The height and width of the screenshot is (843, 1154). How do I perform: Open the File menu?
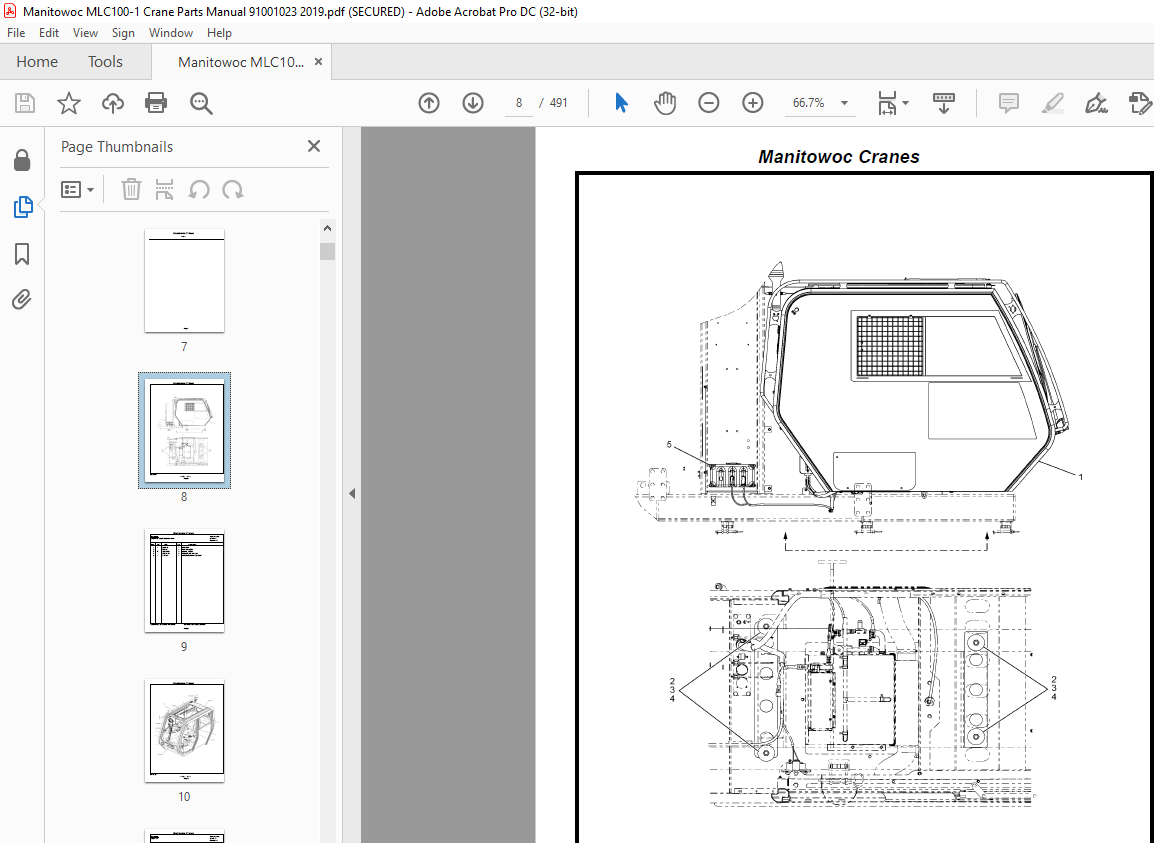click(x=15, y=33)
